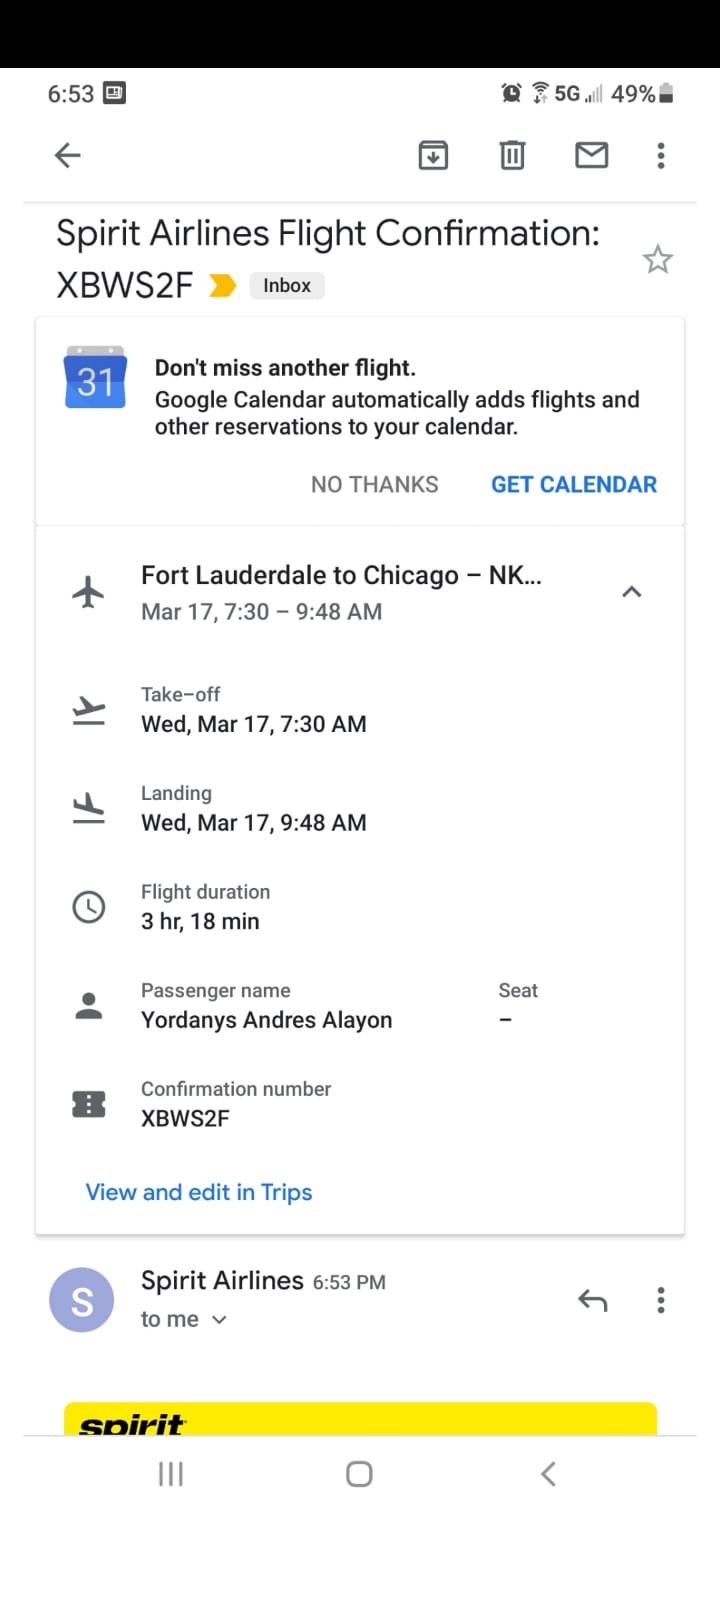The width and height of the screenshot is (720, 1600).
Task: Delete the email with trash icon
Action: coord(512,155)
